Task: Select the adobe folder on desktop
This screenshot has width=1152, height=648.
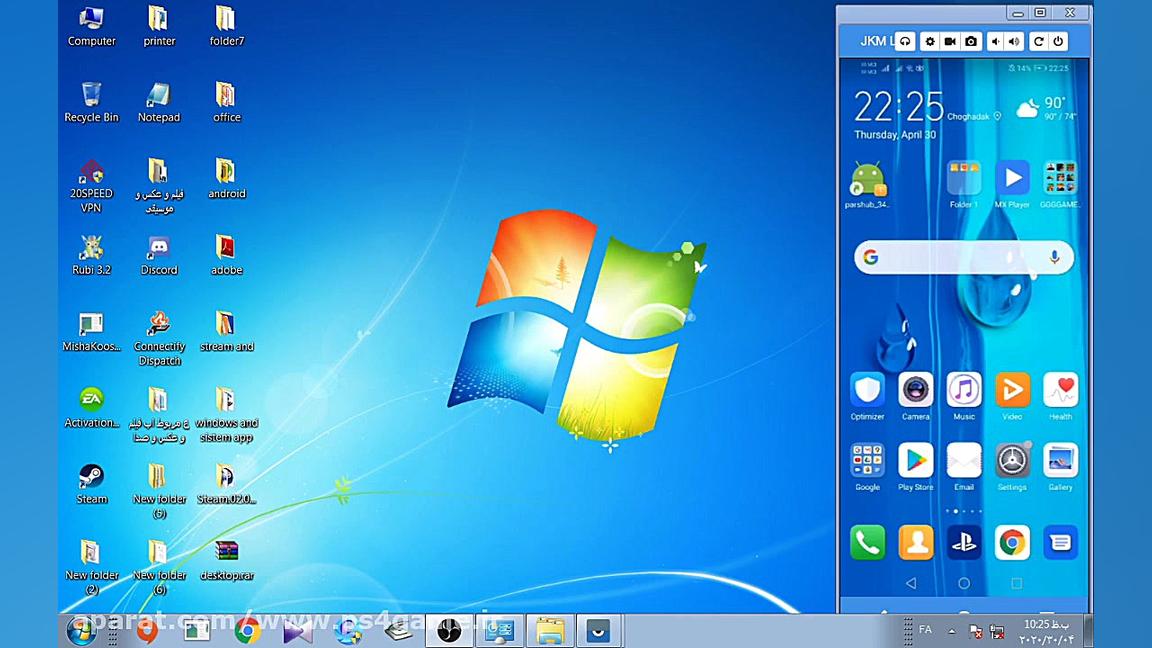Action: coord(226,255)
